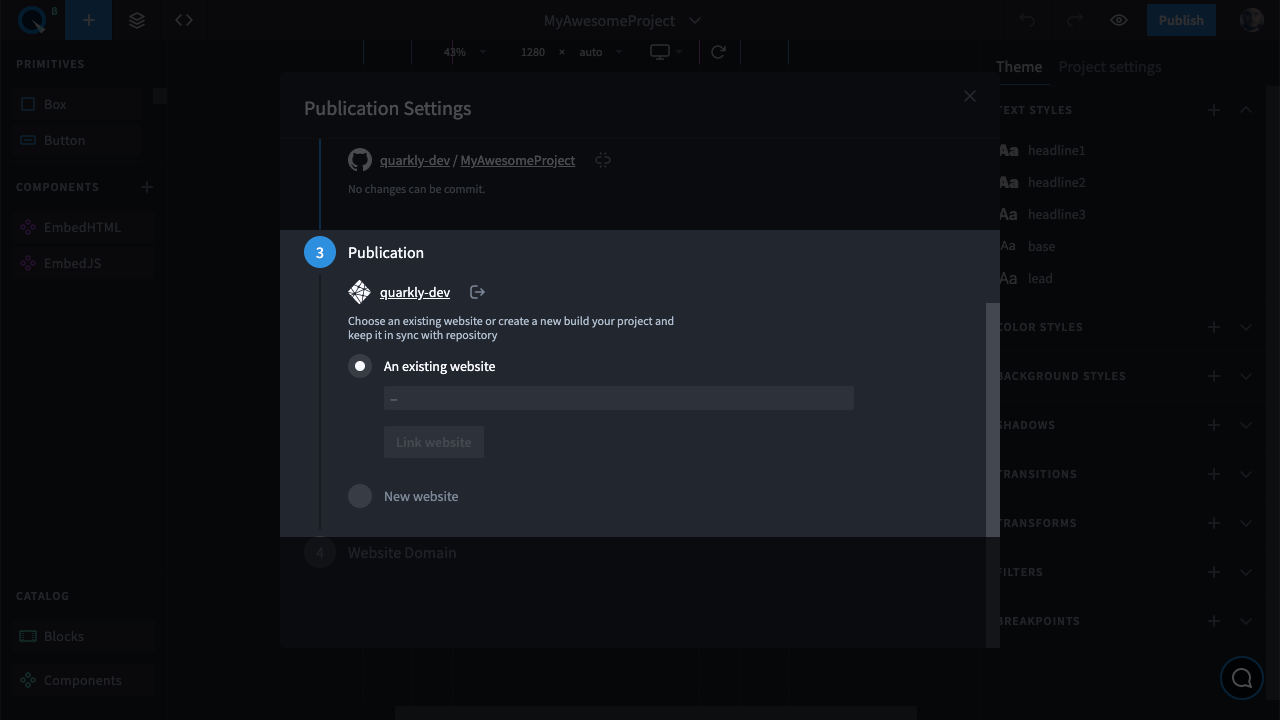Toggle the preview eye icon
The height and width of the screenshot is (720, 1280).
1119,20
